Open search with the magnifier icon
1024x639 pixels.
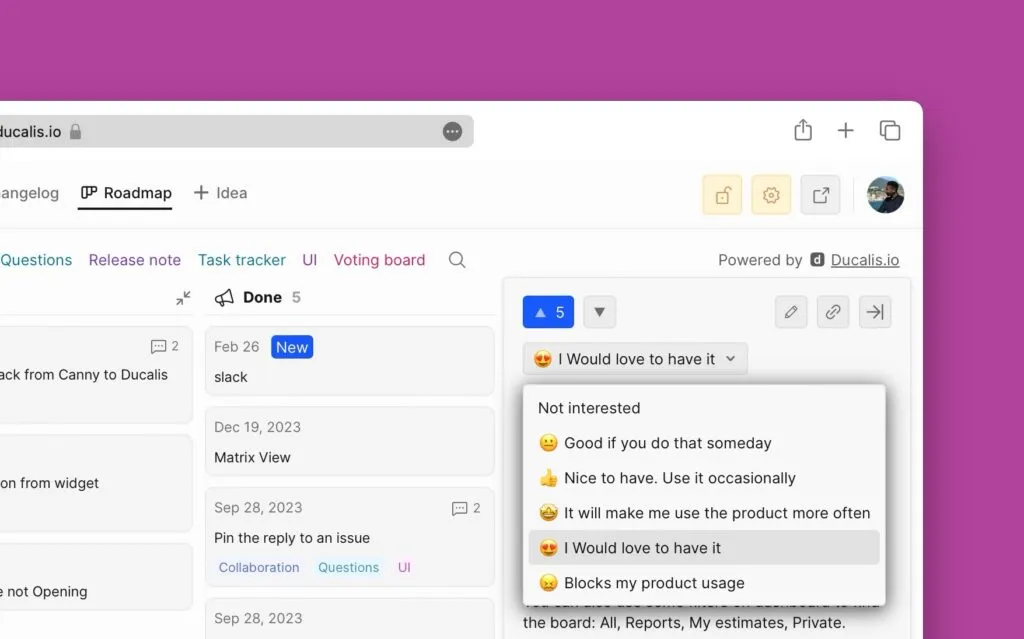click(457, 260)
